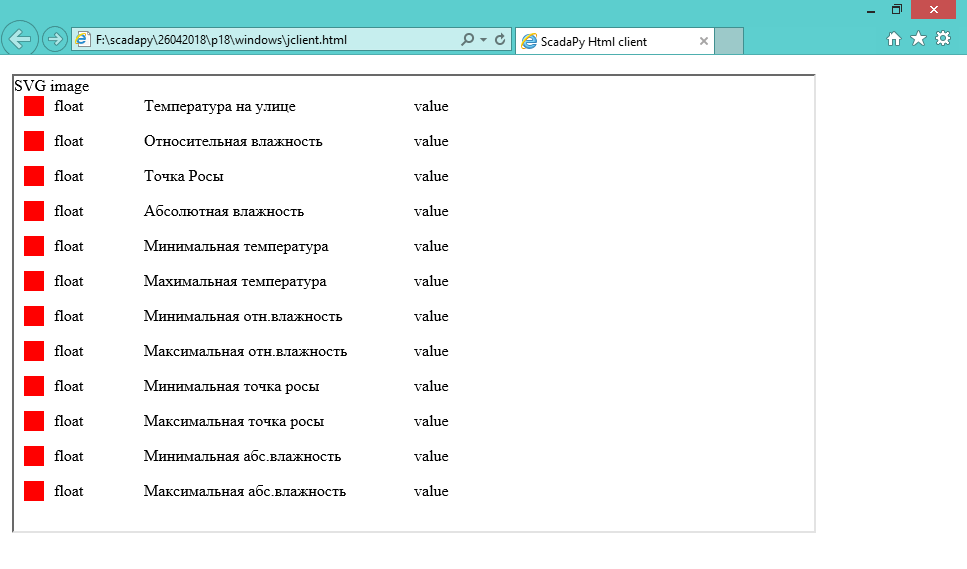Select the text Махимальная температура
This screenshot has height=569, width=967.
pyautogui.click(x=235, y=282)
